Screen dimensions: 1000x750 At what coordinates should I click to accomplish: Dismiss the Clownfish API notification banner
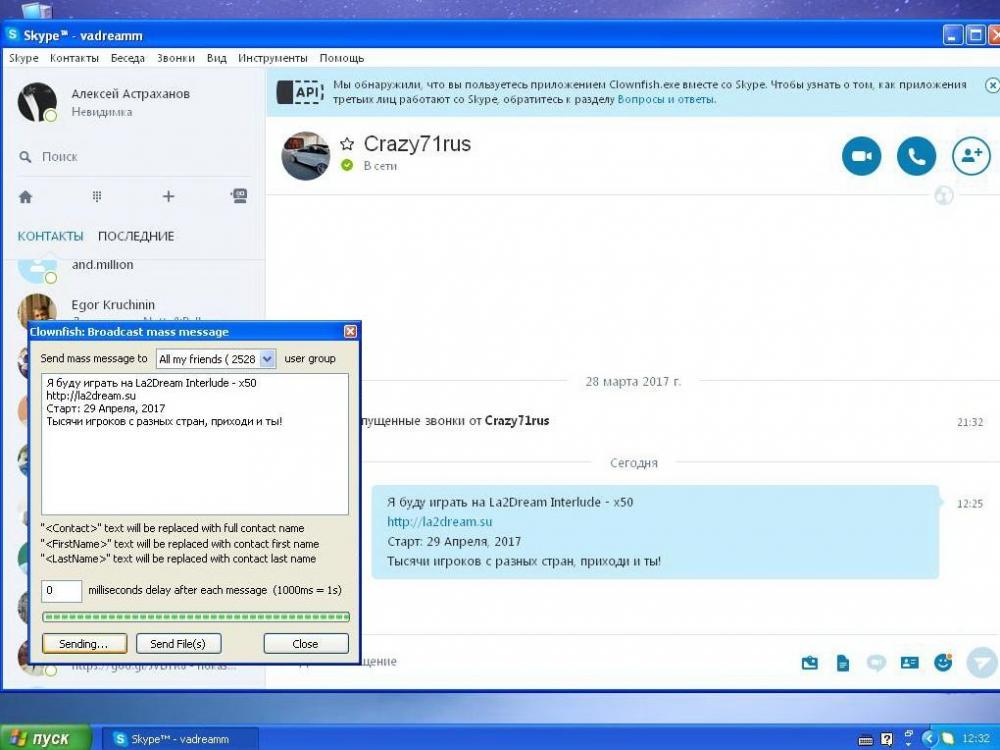[991, 85]
